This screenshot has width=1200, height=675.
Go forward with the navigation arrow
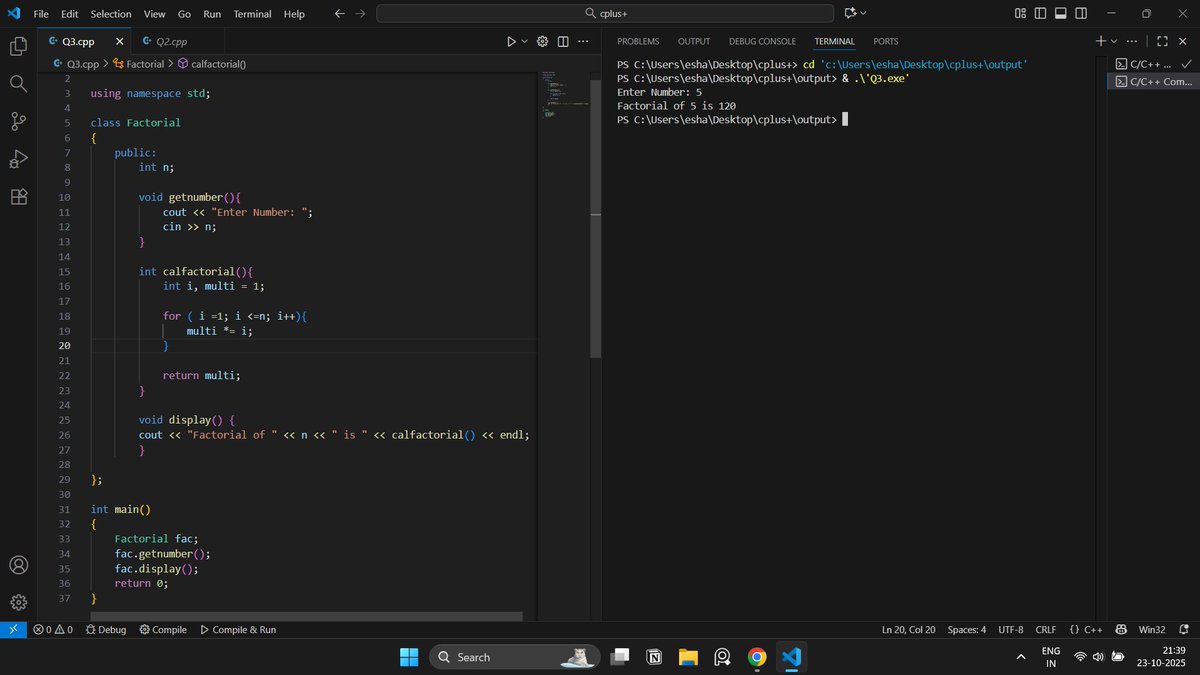click(x=361, y=14)
